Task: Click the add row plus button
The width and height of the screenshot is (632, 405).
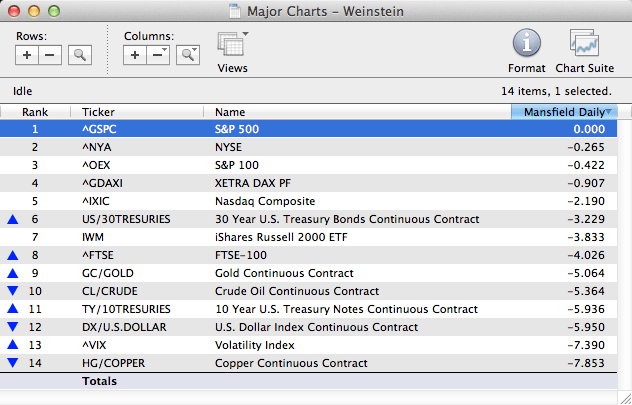Action: (27, 55)
